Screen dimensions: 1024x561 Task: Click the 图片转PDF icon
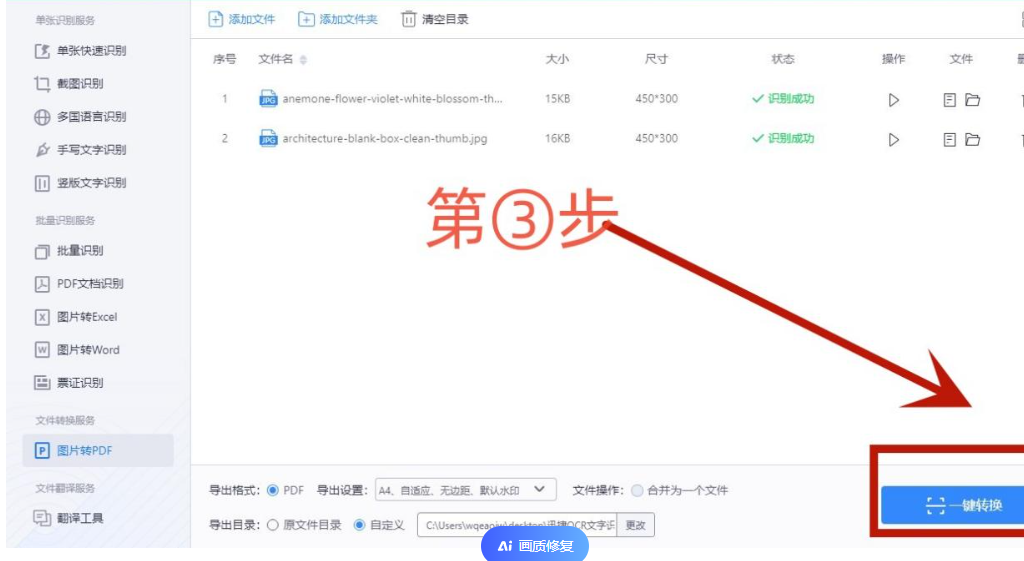point(42,451)
